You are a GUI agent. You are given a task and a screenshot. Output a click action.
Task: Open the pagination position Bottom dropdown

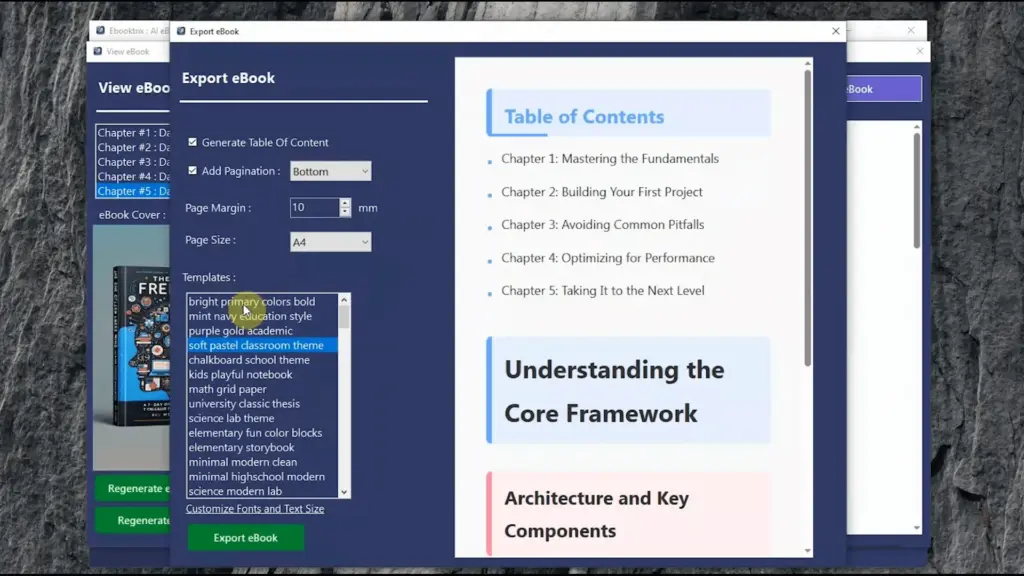tap(330, 172)
